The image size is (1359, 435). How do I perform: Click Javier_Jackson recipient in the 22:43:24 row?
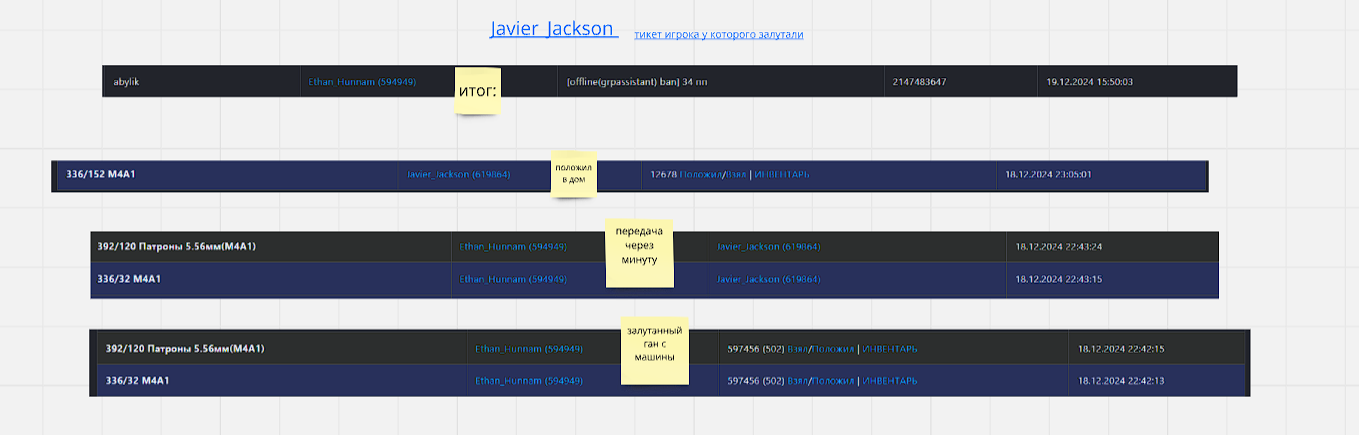pyautogui.click(x=768, y=247)
